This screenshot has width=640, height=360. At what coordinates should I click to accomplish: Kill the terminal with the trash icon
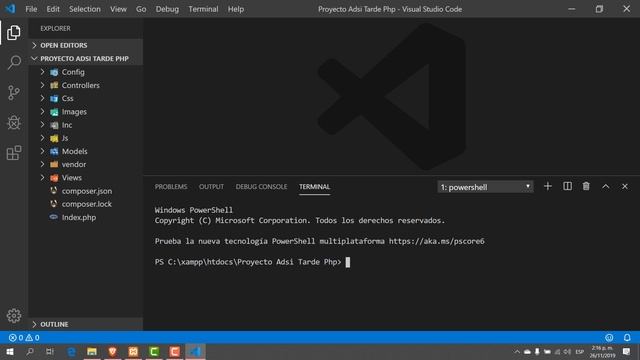pyautogui.click(x=586, y=187)
